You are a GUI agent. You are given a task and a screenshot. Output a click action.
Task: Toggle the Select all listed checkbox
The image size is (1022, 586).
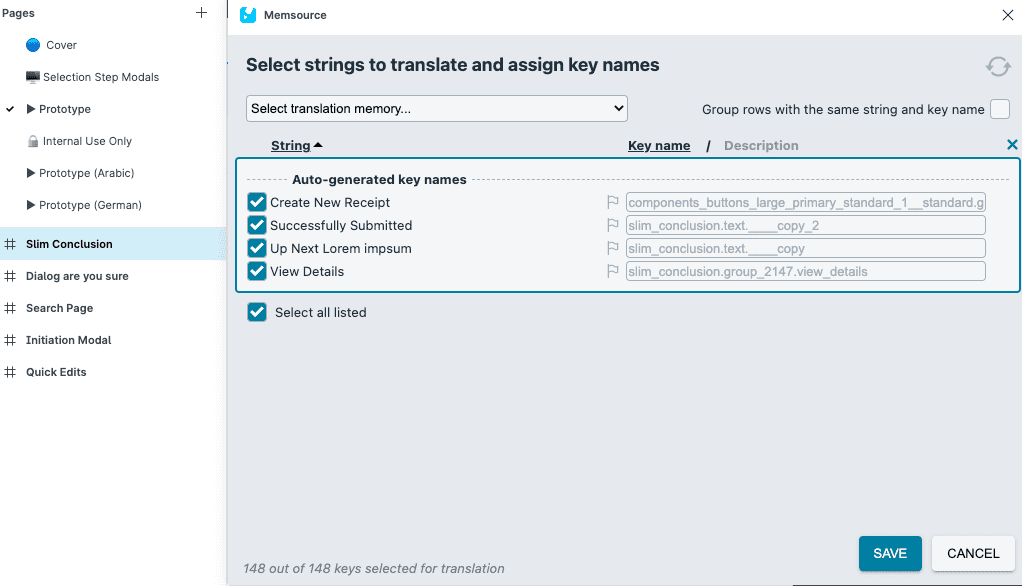257,312
